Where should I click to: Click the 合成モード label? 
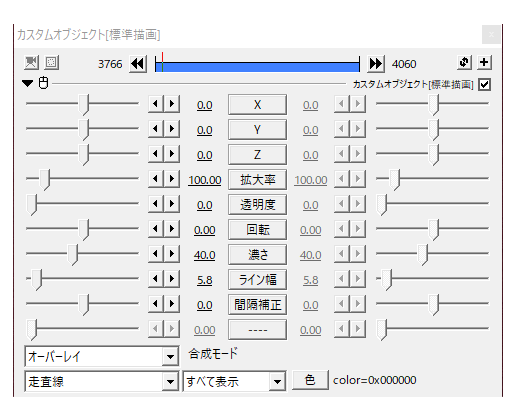pyautogui.click(x=213, y=354)
